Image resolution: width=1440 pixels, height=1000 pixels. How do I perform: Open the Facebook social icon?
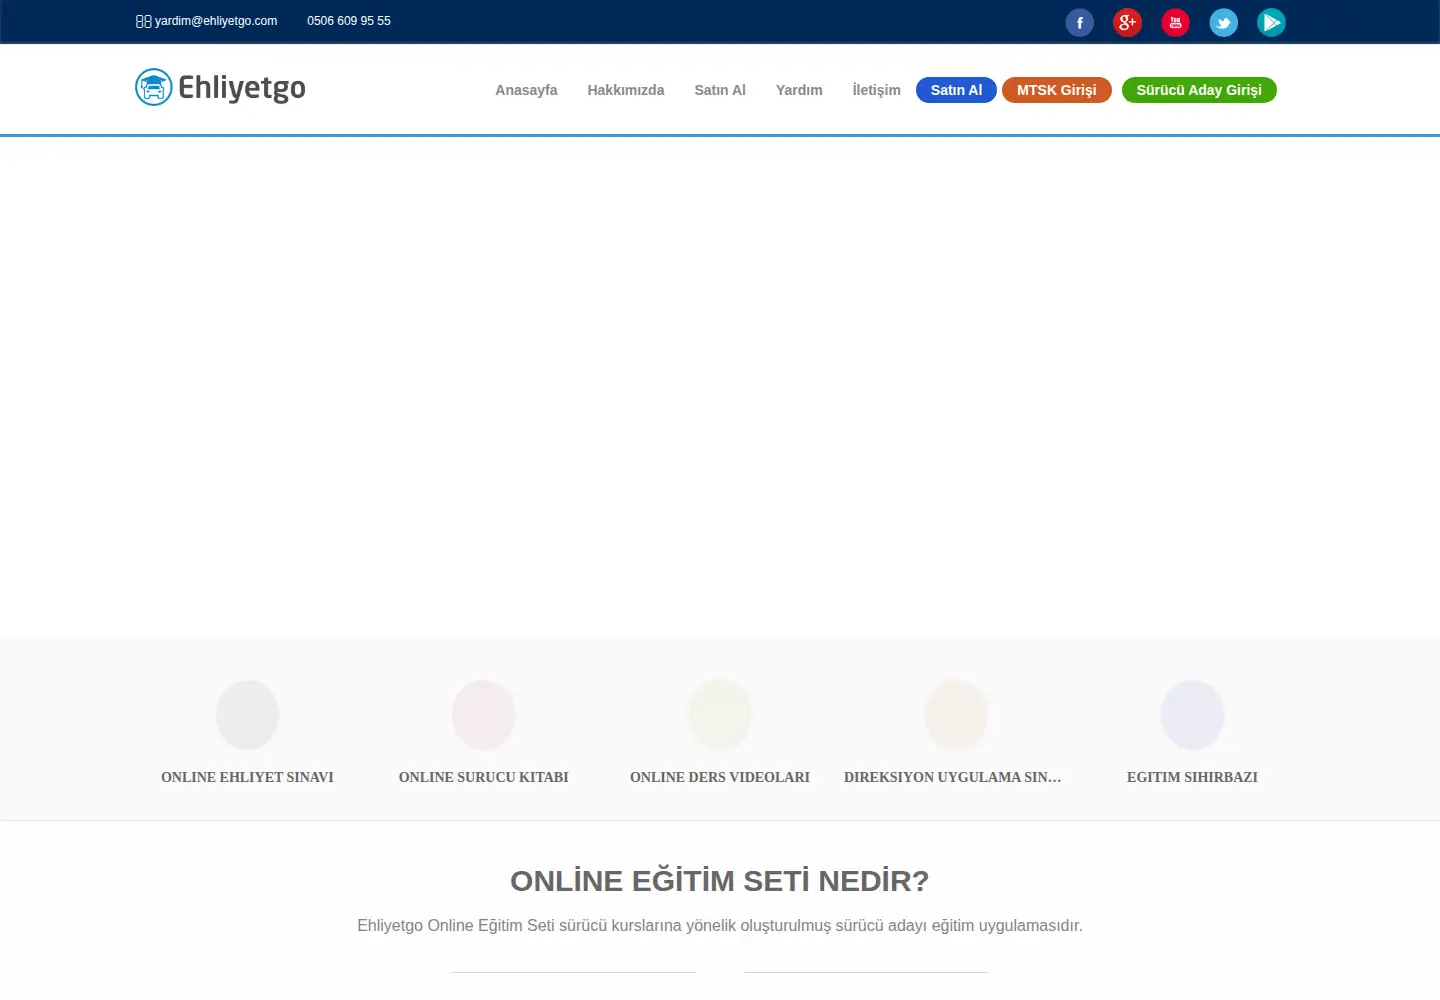click(1079, 22)
